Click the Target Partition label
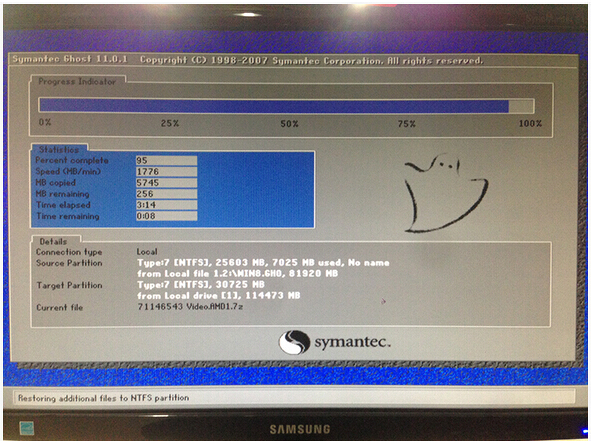The image size is (591, 443). click(69, 285)
